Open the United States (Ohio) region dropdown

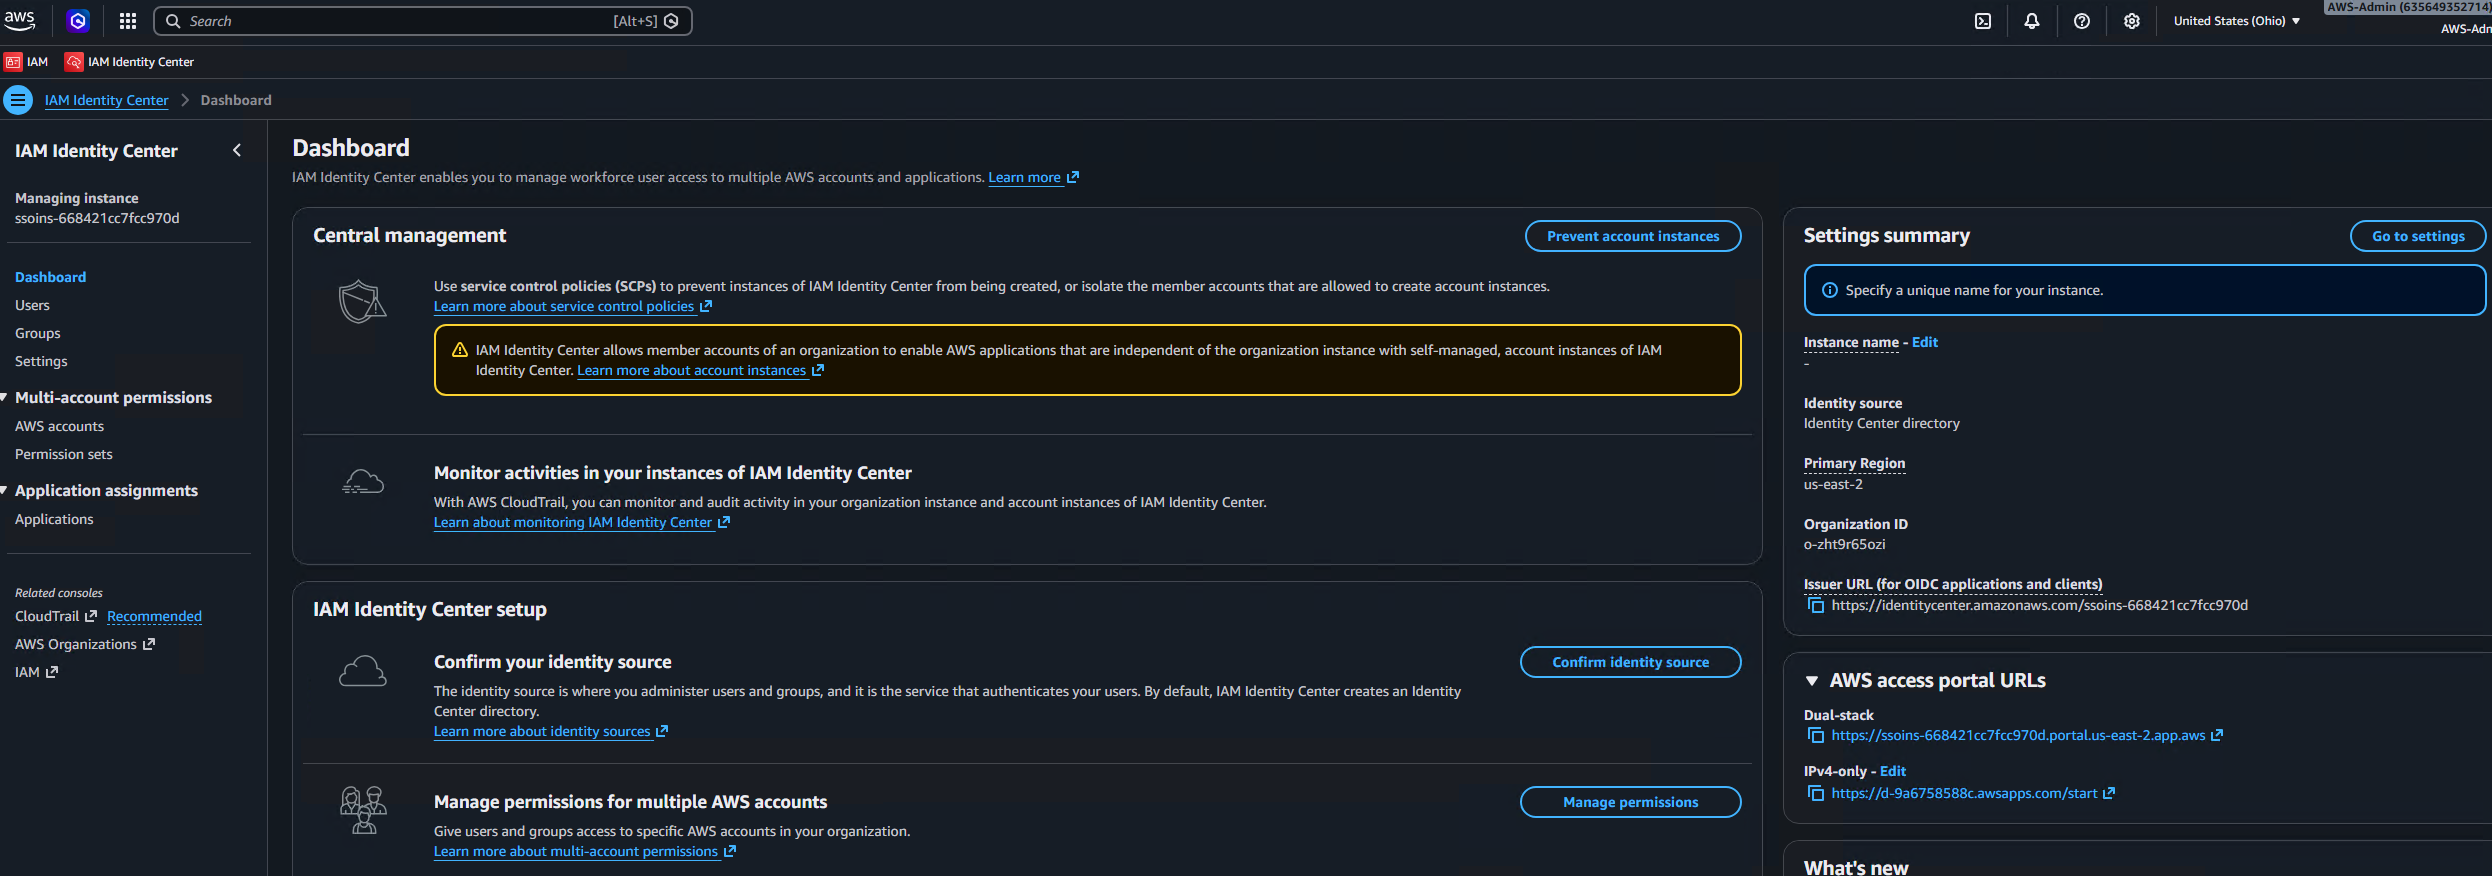click(x=2237, y=21)
